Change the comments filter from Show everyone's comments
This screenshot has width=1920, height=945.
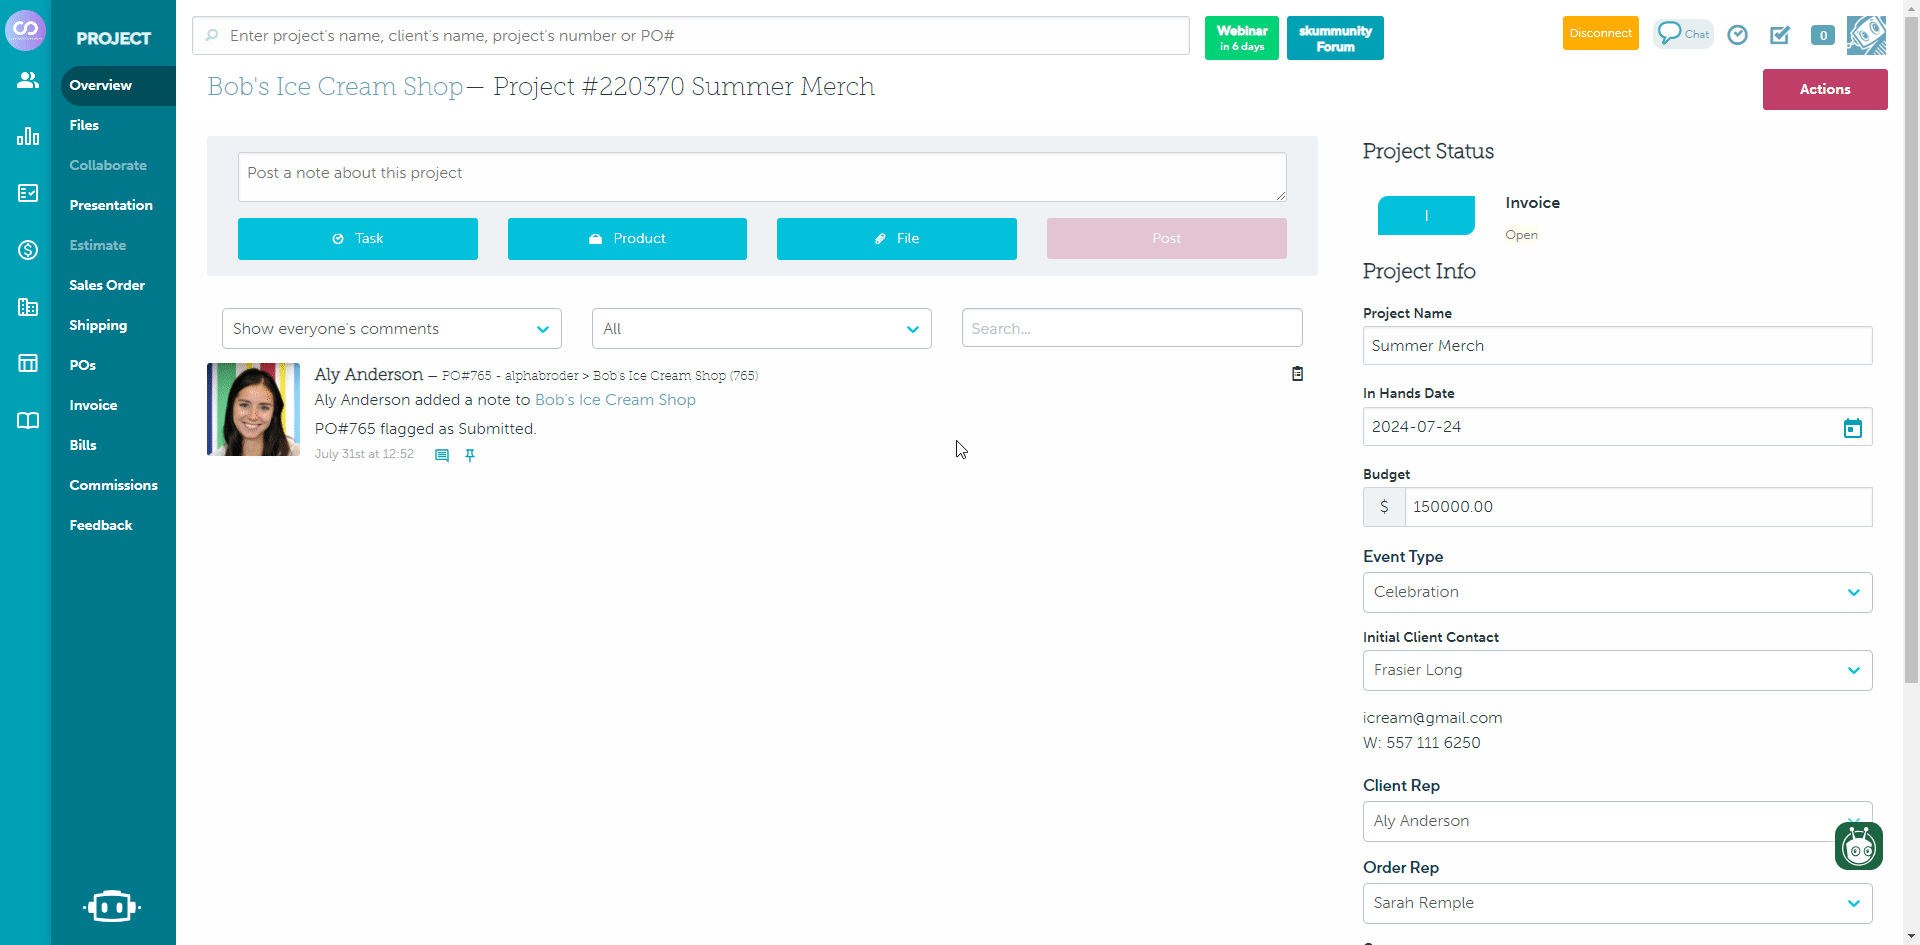coord(390,328)
